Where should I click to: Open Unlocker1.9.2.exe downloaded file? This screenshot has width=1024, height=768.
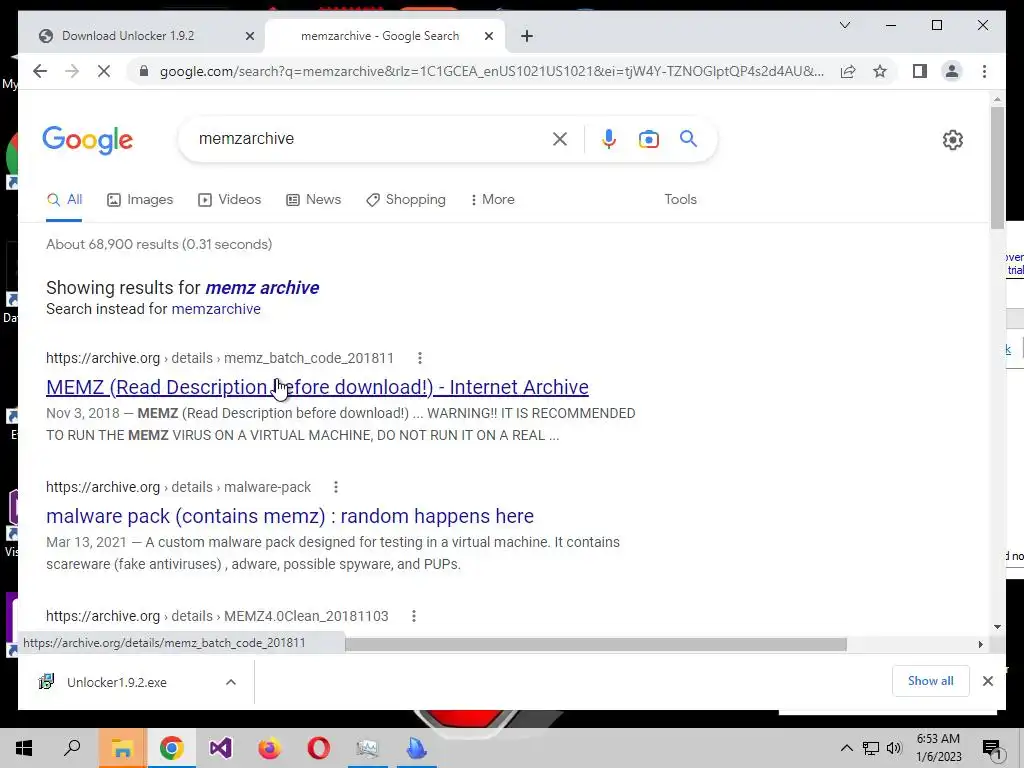[x=117, y=682]
